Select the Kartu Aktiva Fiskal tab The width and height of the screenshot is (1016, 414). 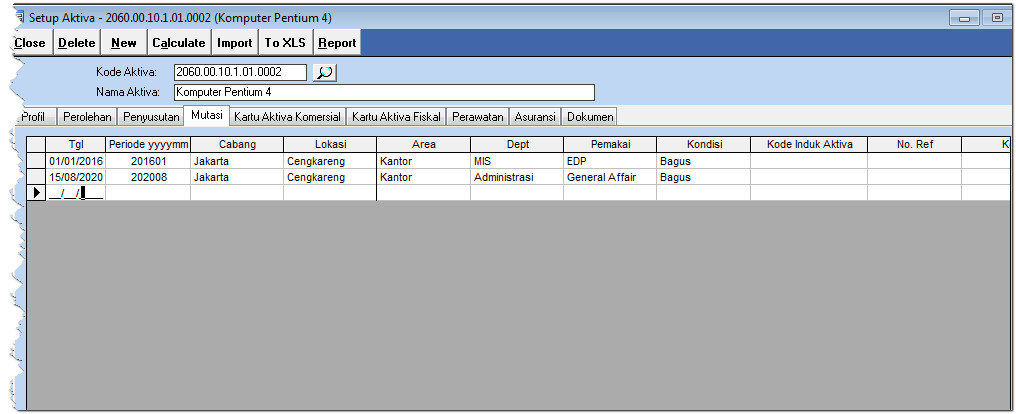coord(396,117)
